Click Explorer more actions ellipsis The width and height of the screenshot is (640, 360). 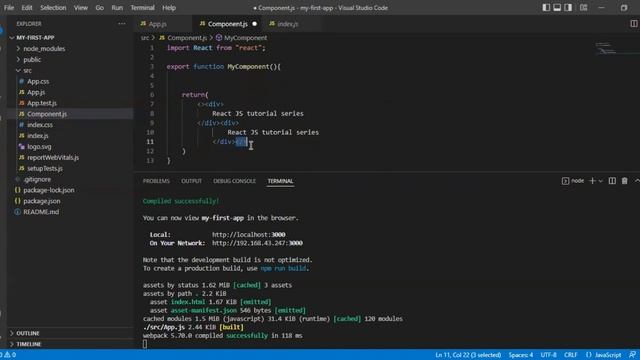(x=122, y=24)
